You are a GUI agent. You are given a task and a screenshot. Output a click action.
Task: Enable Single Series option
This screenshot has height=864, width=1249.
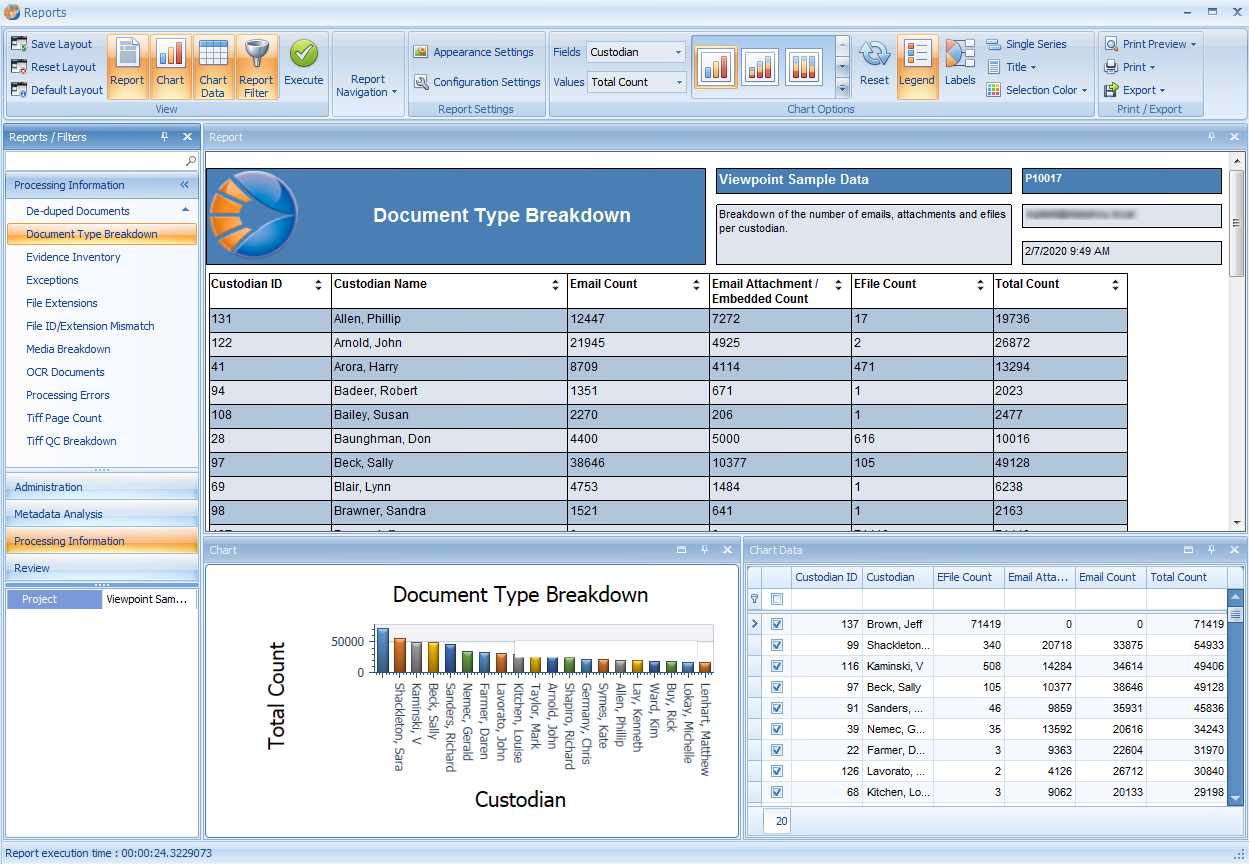(1027, 44)
